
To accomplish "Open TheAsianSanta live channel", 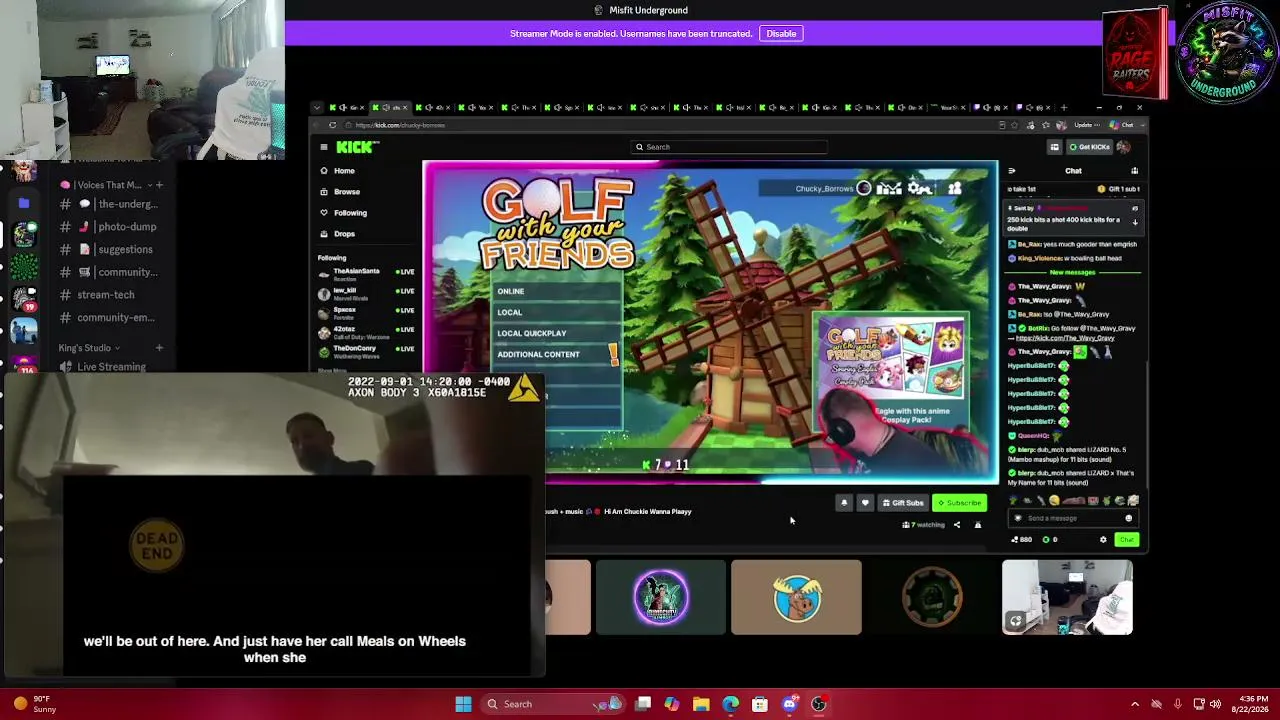I will point(366,272).
